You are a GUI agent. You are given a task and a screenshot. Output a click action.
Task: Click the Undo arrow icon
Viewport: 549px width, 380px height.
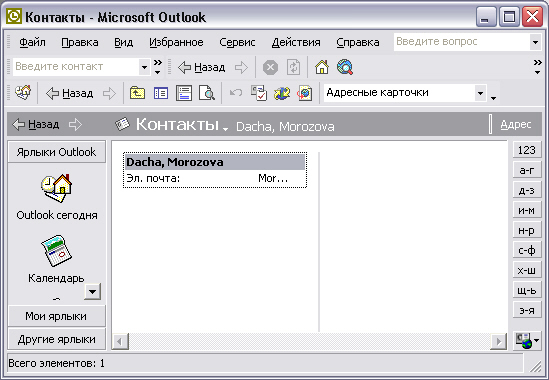pos(236,93)
